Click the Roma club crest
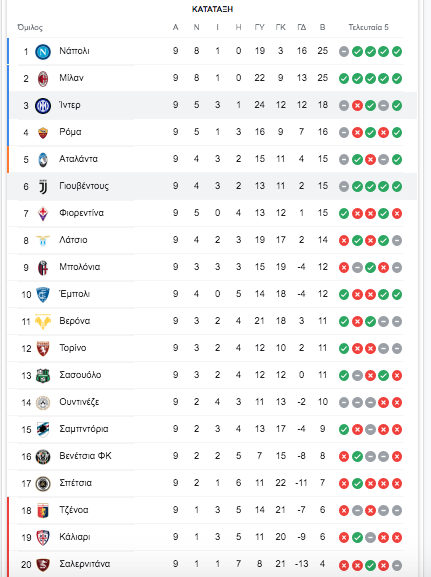Image resolution: width=431 pixels, height=577 pixels. 43,132
